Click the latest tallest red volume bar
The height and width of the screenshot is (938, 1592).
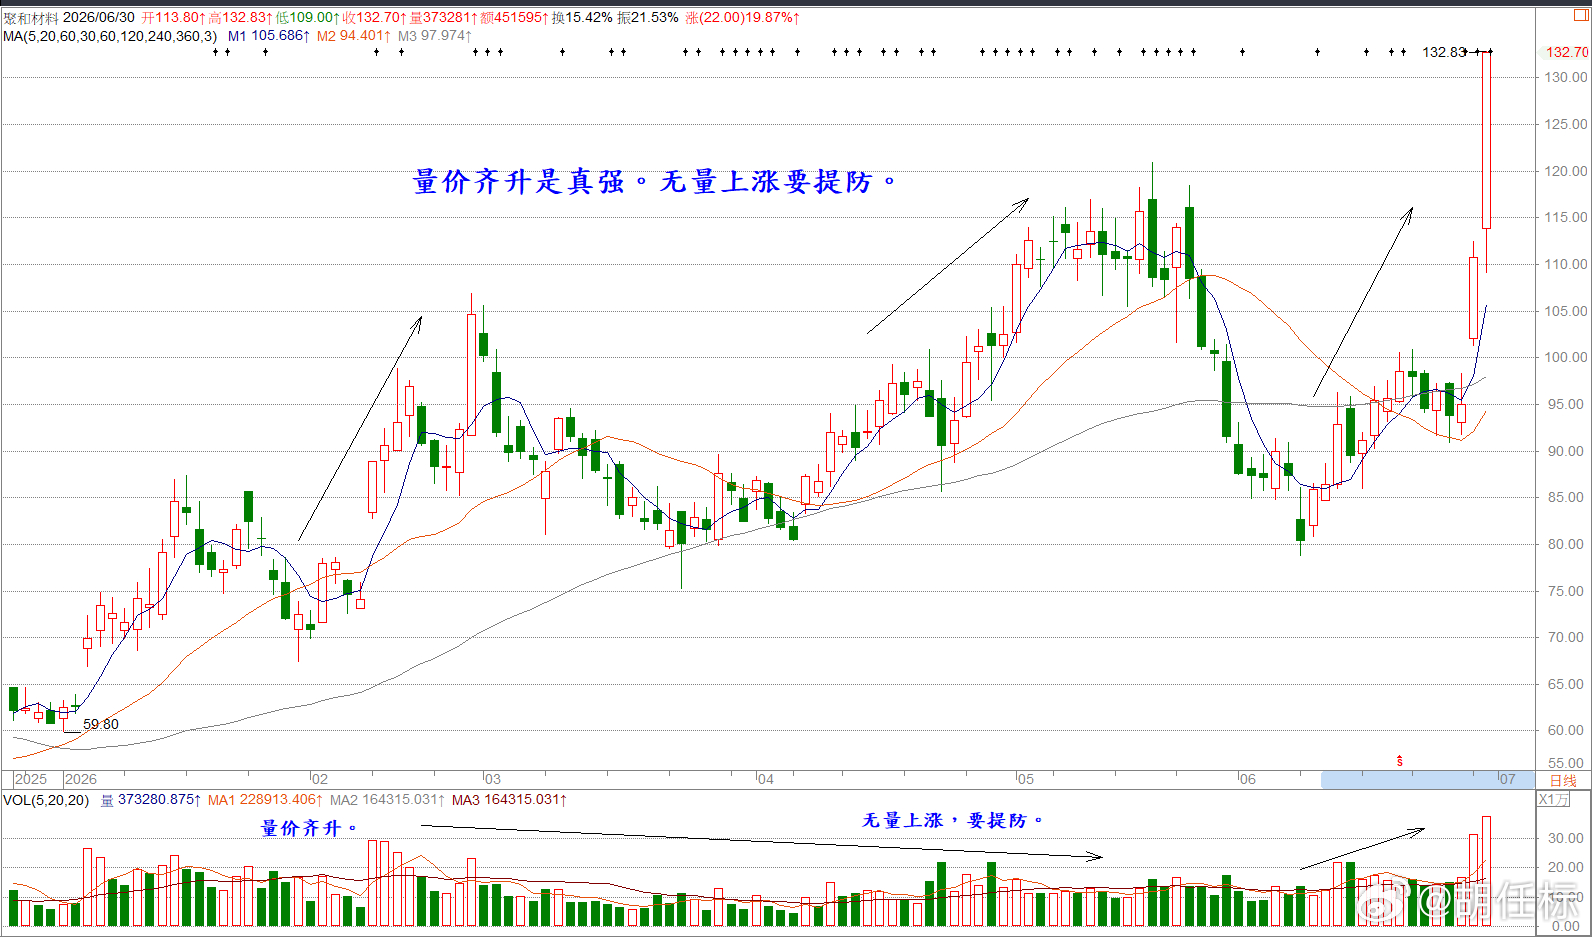pos(1487,871)
